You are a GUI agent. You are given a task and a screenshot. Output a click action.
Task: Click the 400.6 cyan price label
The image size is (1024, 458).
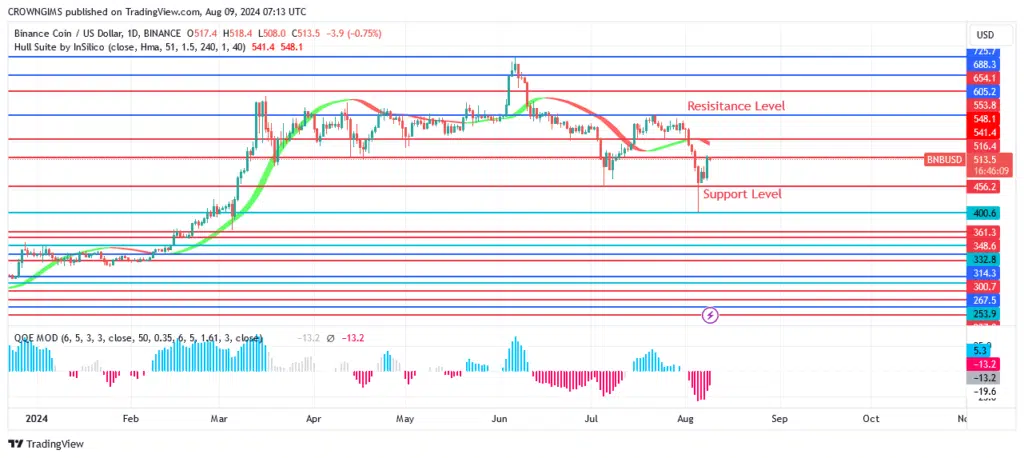click(x=984, y=213)
